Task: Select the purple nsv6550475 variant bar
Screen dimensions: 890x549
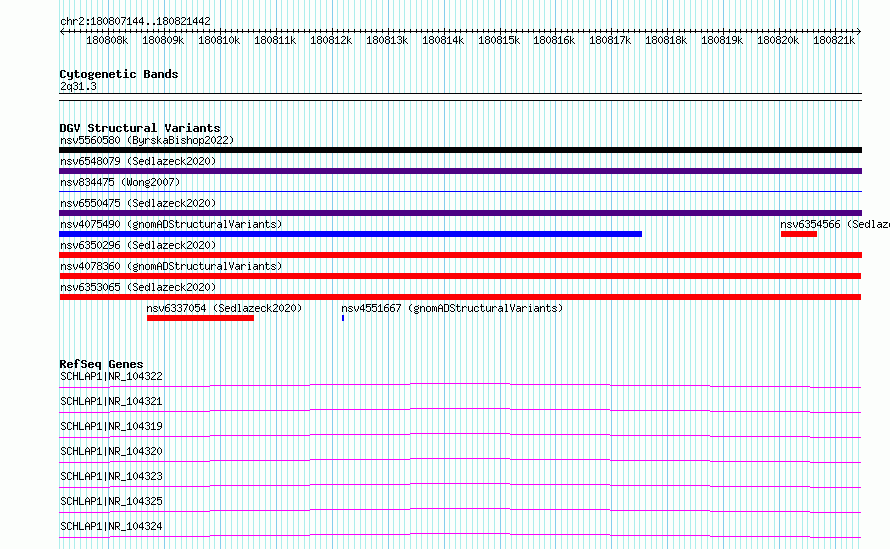Action: 460,213
